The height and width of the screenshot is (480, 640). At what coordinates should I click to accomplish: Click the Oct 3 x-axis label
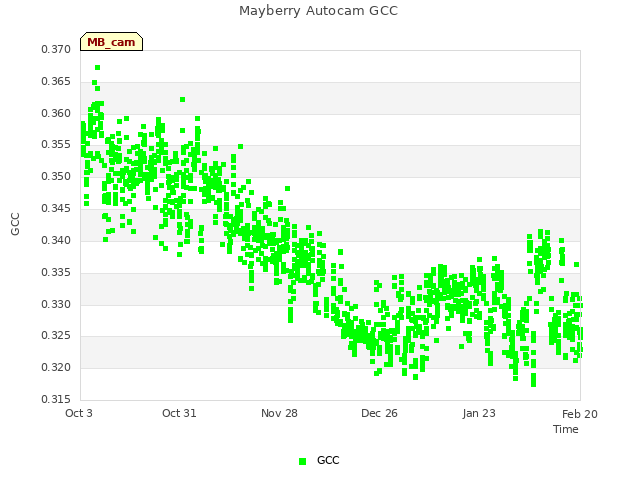[79, 413]
